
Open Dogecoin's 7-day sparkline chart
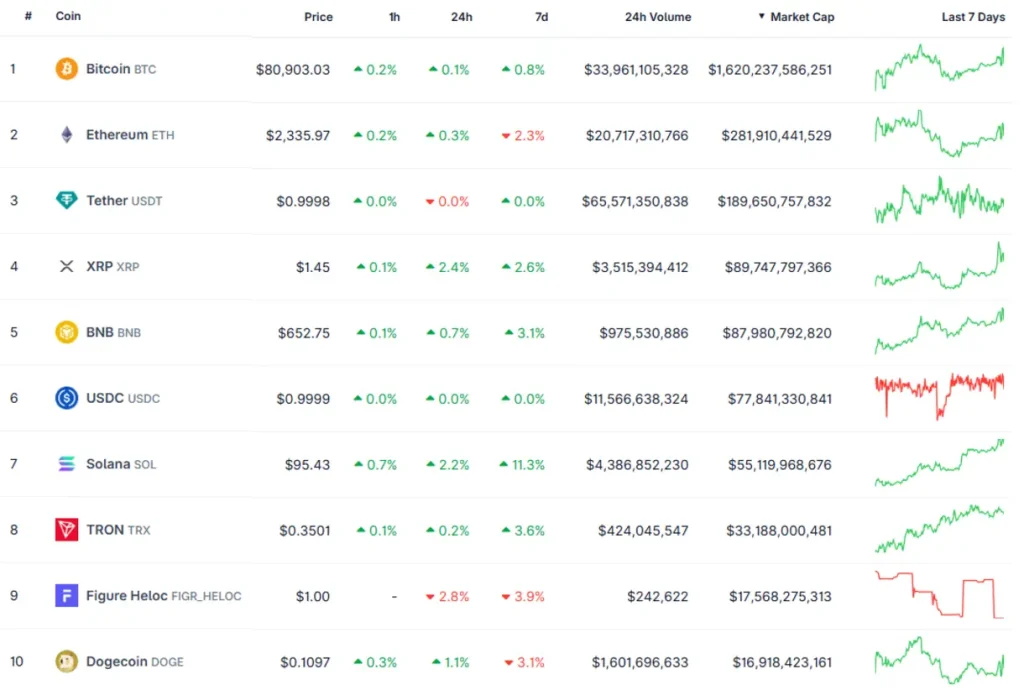coord(939,661)
